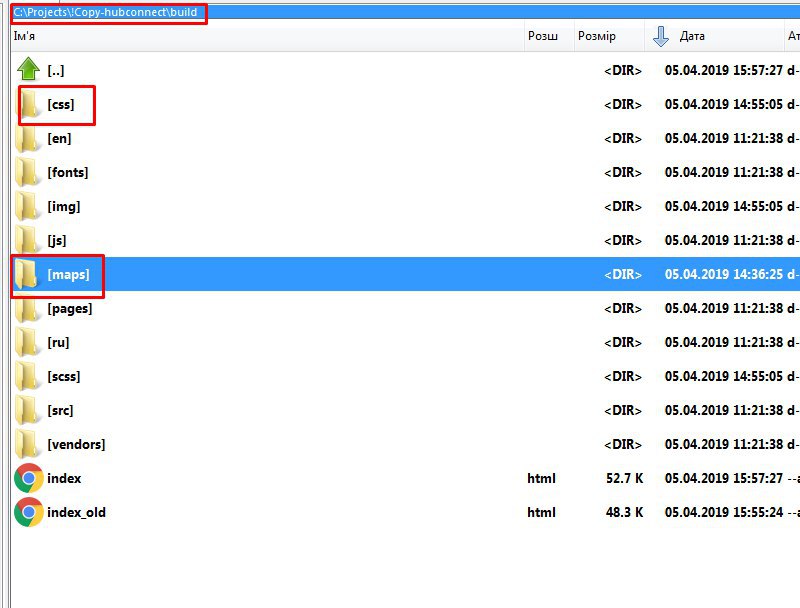The image size is (800, 608).
Task: Select the maps folder icon
Action: pyautogui.click(x=26, y=274)
